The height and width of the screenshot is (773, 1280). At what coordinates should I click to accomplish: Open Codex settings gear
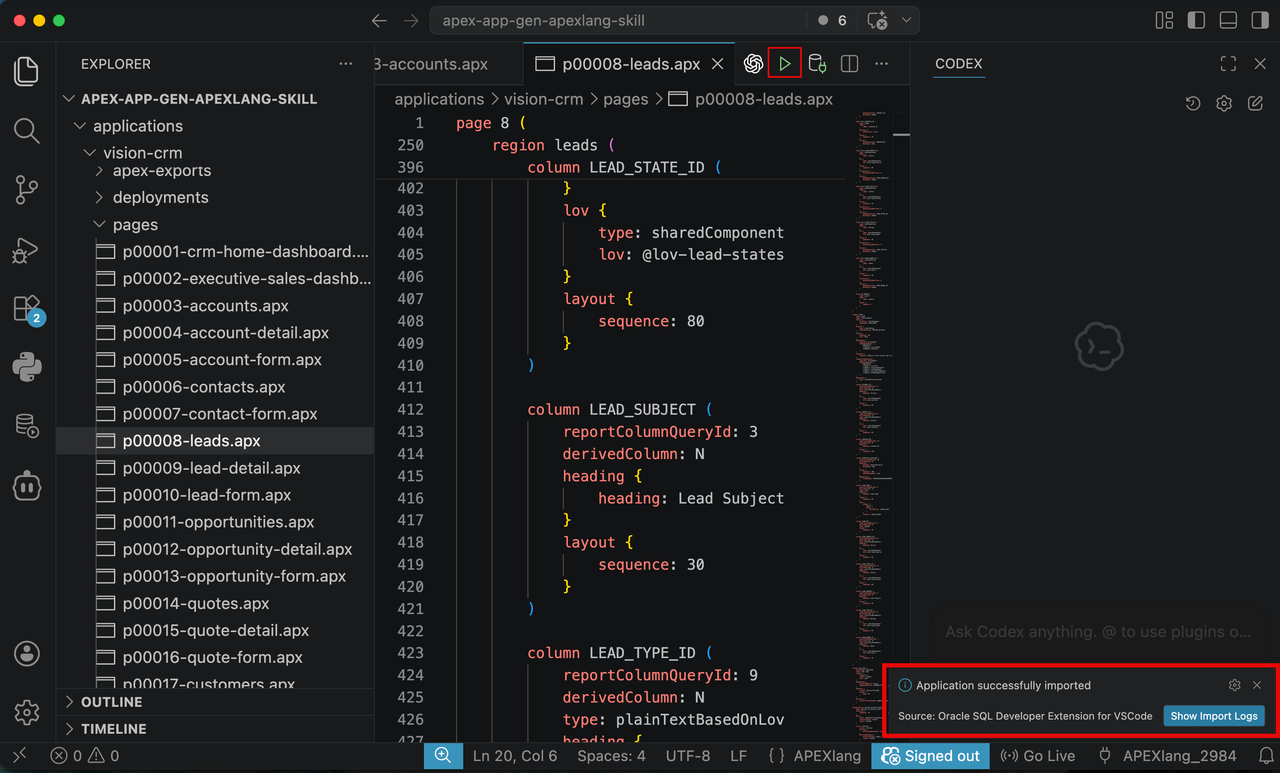pyautogui.click(x=1224, y=103)
